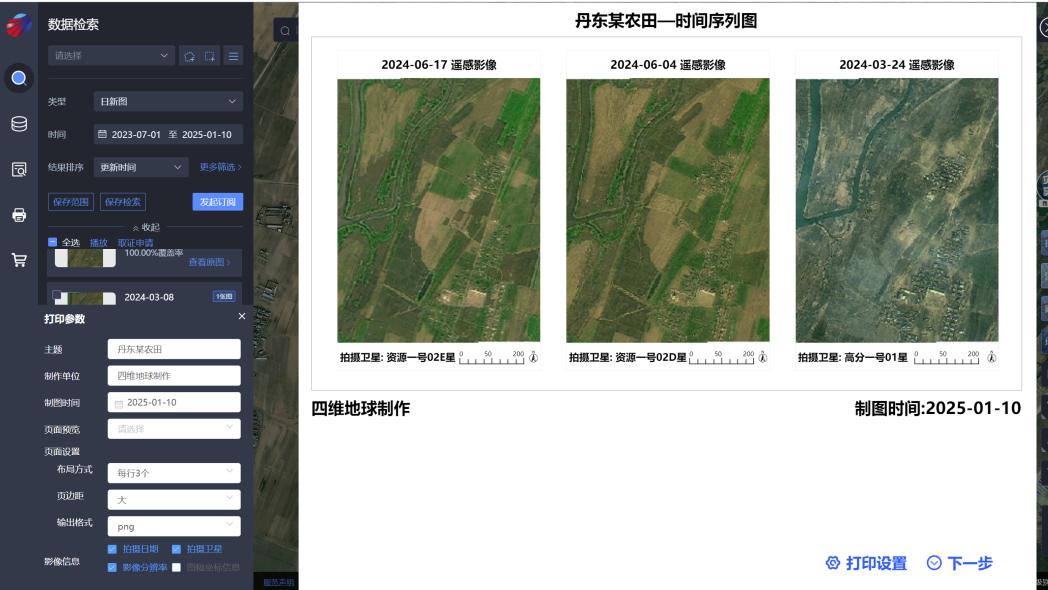Toggle the 全选 select-all checkbox
The image size is (1048, 590).
coord(54,243)
